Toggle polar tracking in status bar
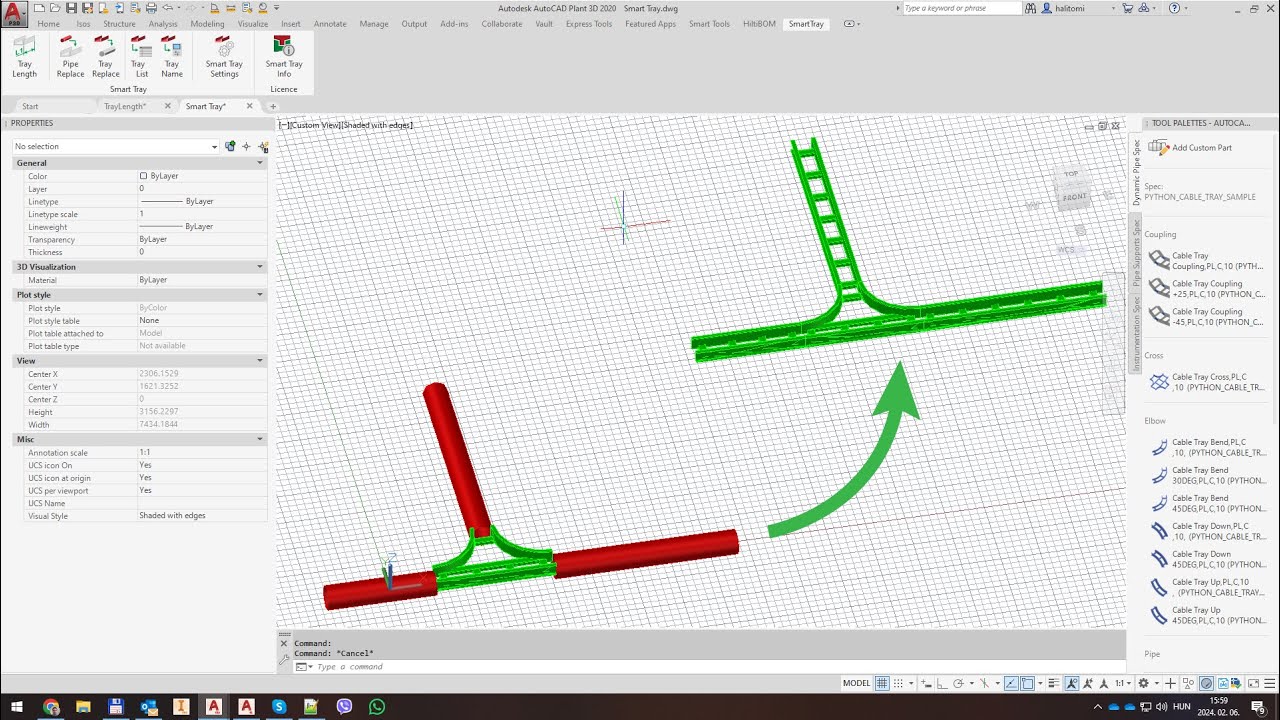This screenshot has height=720, width=1280. point(958,683)
